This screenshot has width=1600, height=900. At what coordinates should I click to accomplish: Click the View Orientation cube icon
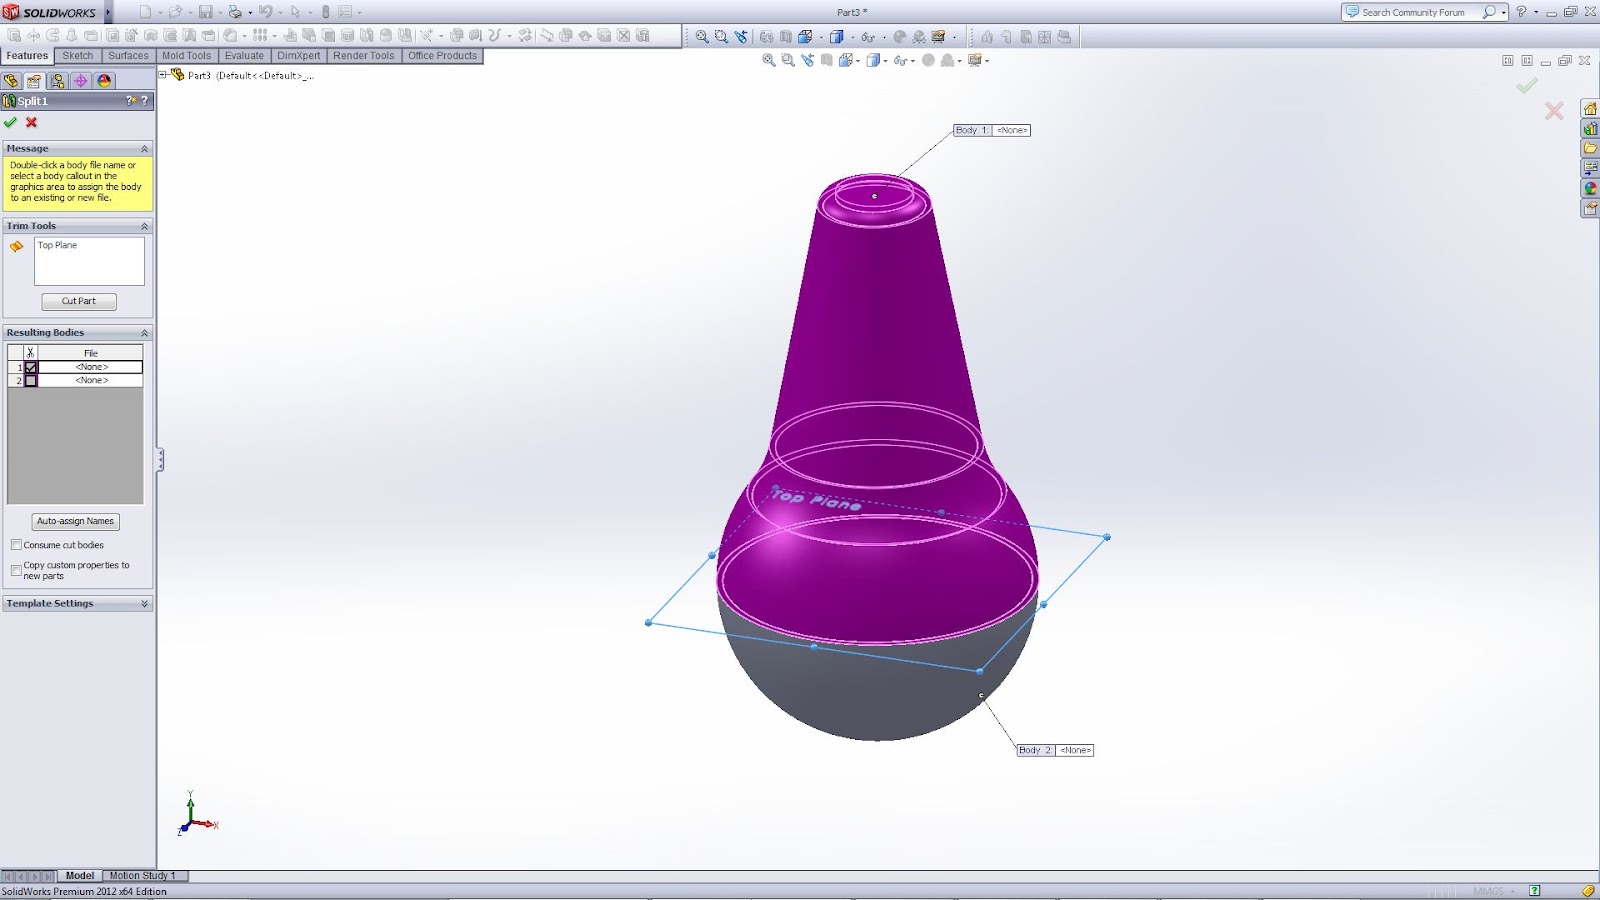pos(836,36)
